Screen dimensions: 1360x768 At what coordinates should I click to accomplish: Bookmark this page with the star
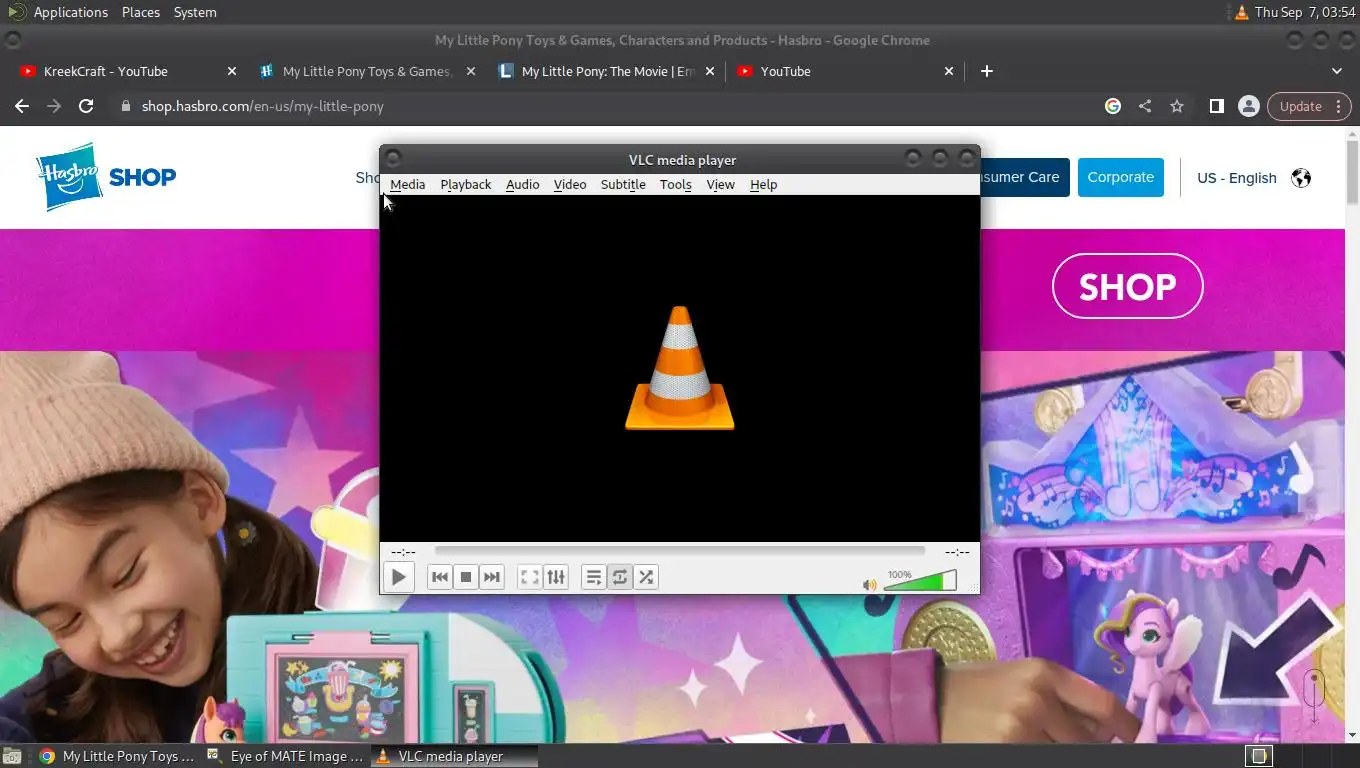[x=1177, y=106]
